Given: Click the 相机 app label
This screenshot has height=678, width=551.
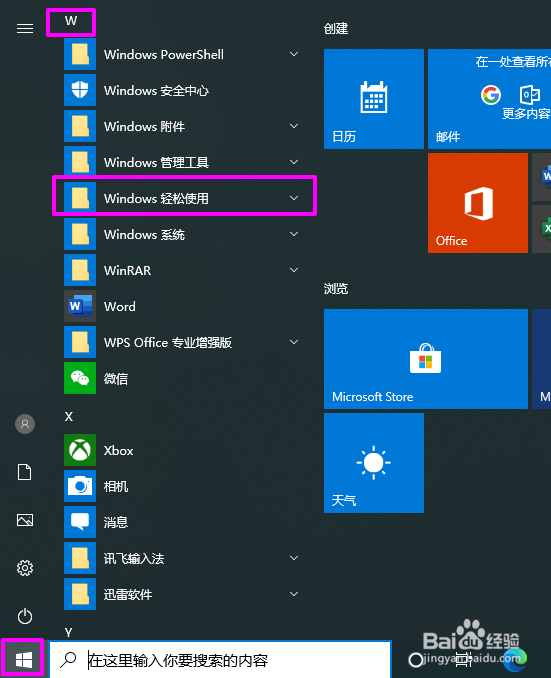Looking at the screenshot, I should tap(116, 486).
